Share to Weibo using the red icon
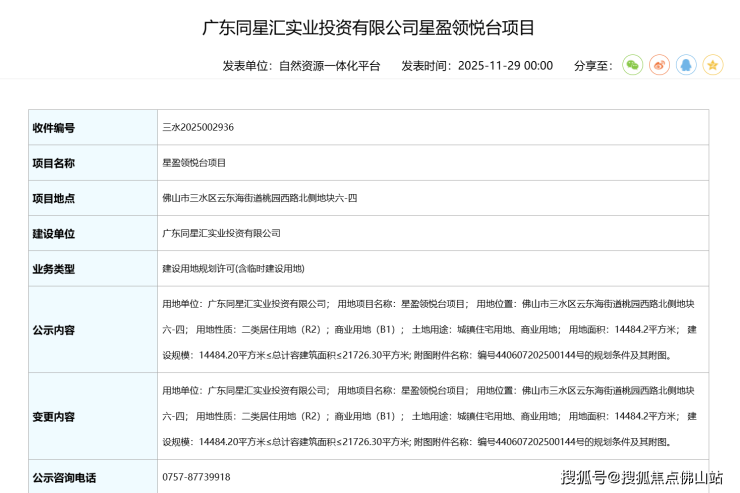 click(659, 65)
